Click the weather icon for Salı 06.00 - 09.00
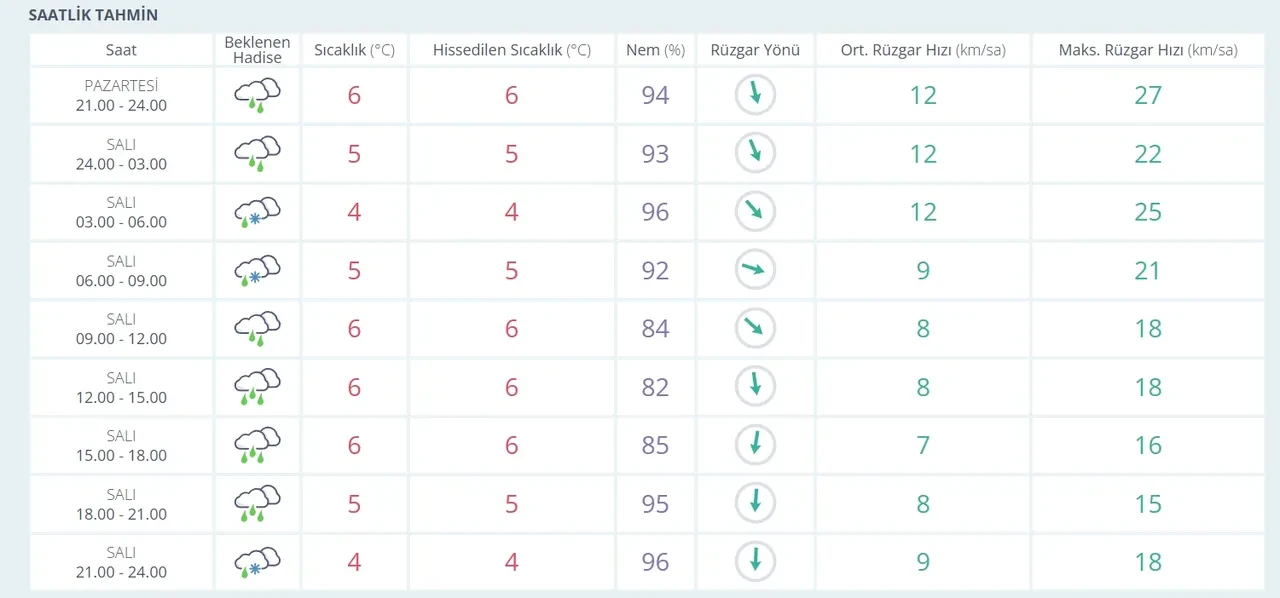 pyautogui.click(x=257, y=271)
